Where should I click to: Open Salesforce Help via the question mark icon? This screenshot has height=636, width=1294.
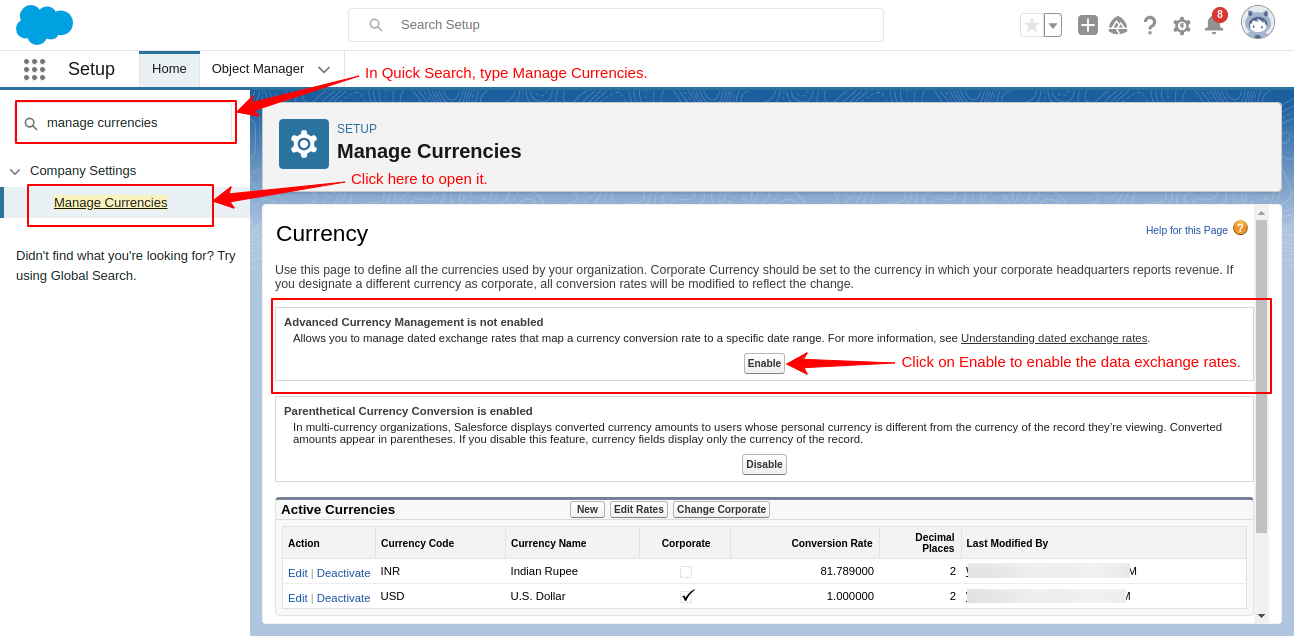tap(1150, 25)
